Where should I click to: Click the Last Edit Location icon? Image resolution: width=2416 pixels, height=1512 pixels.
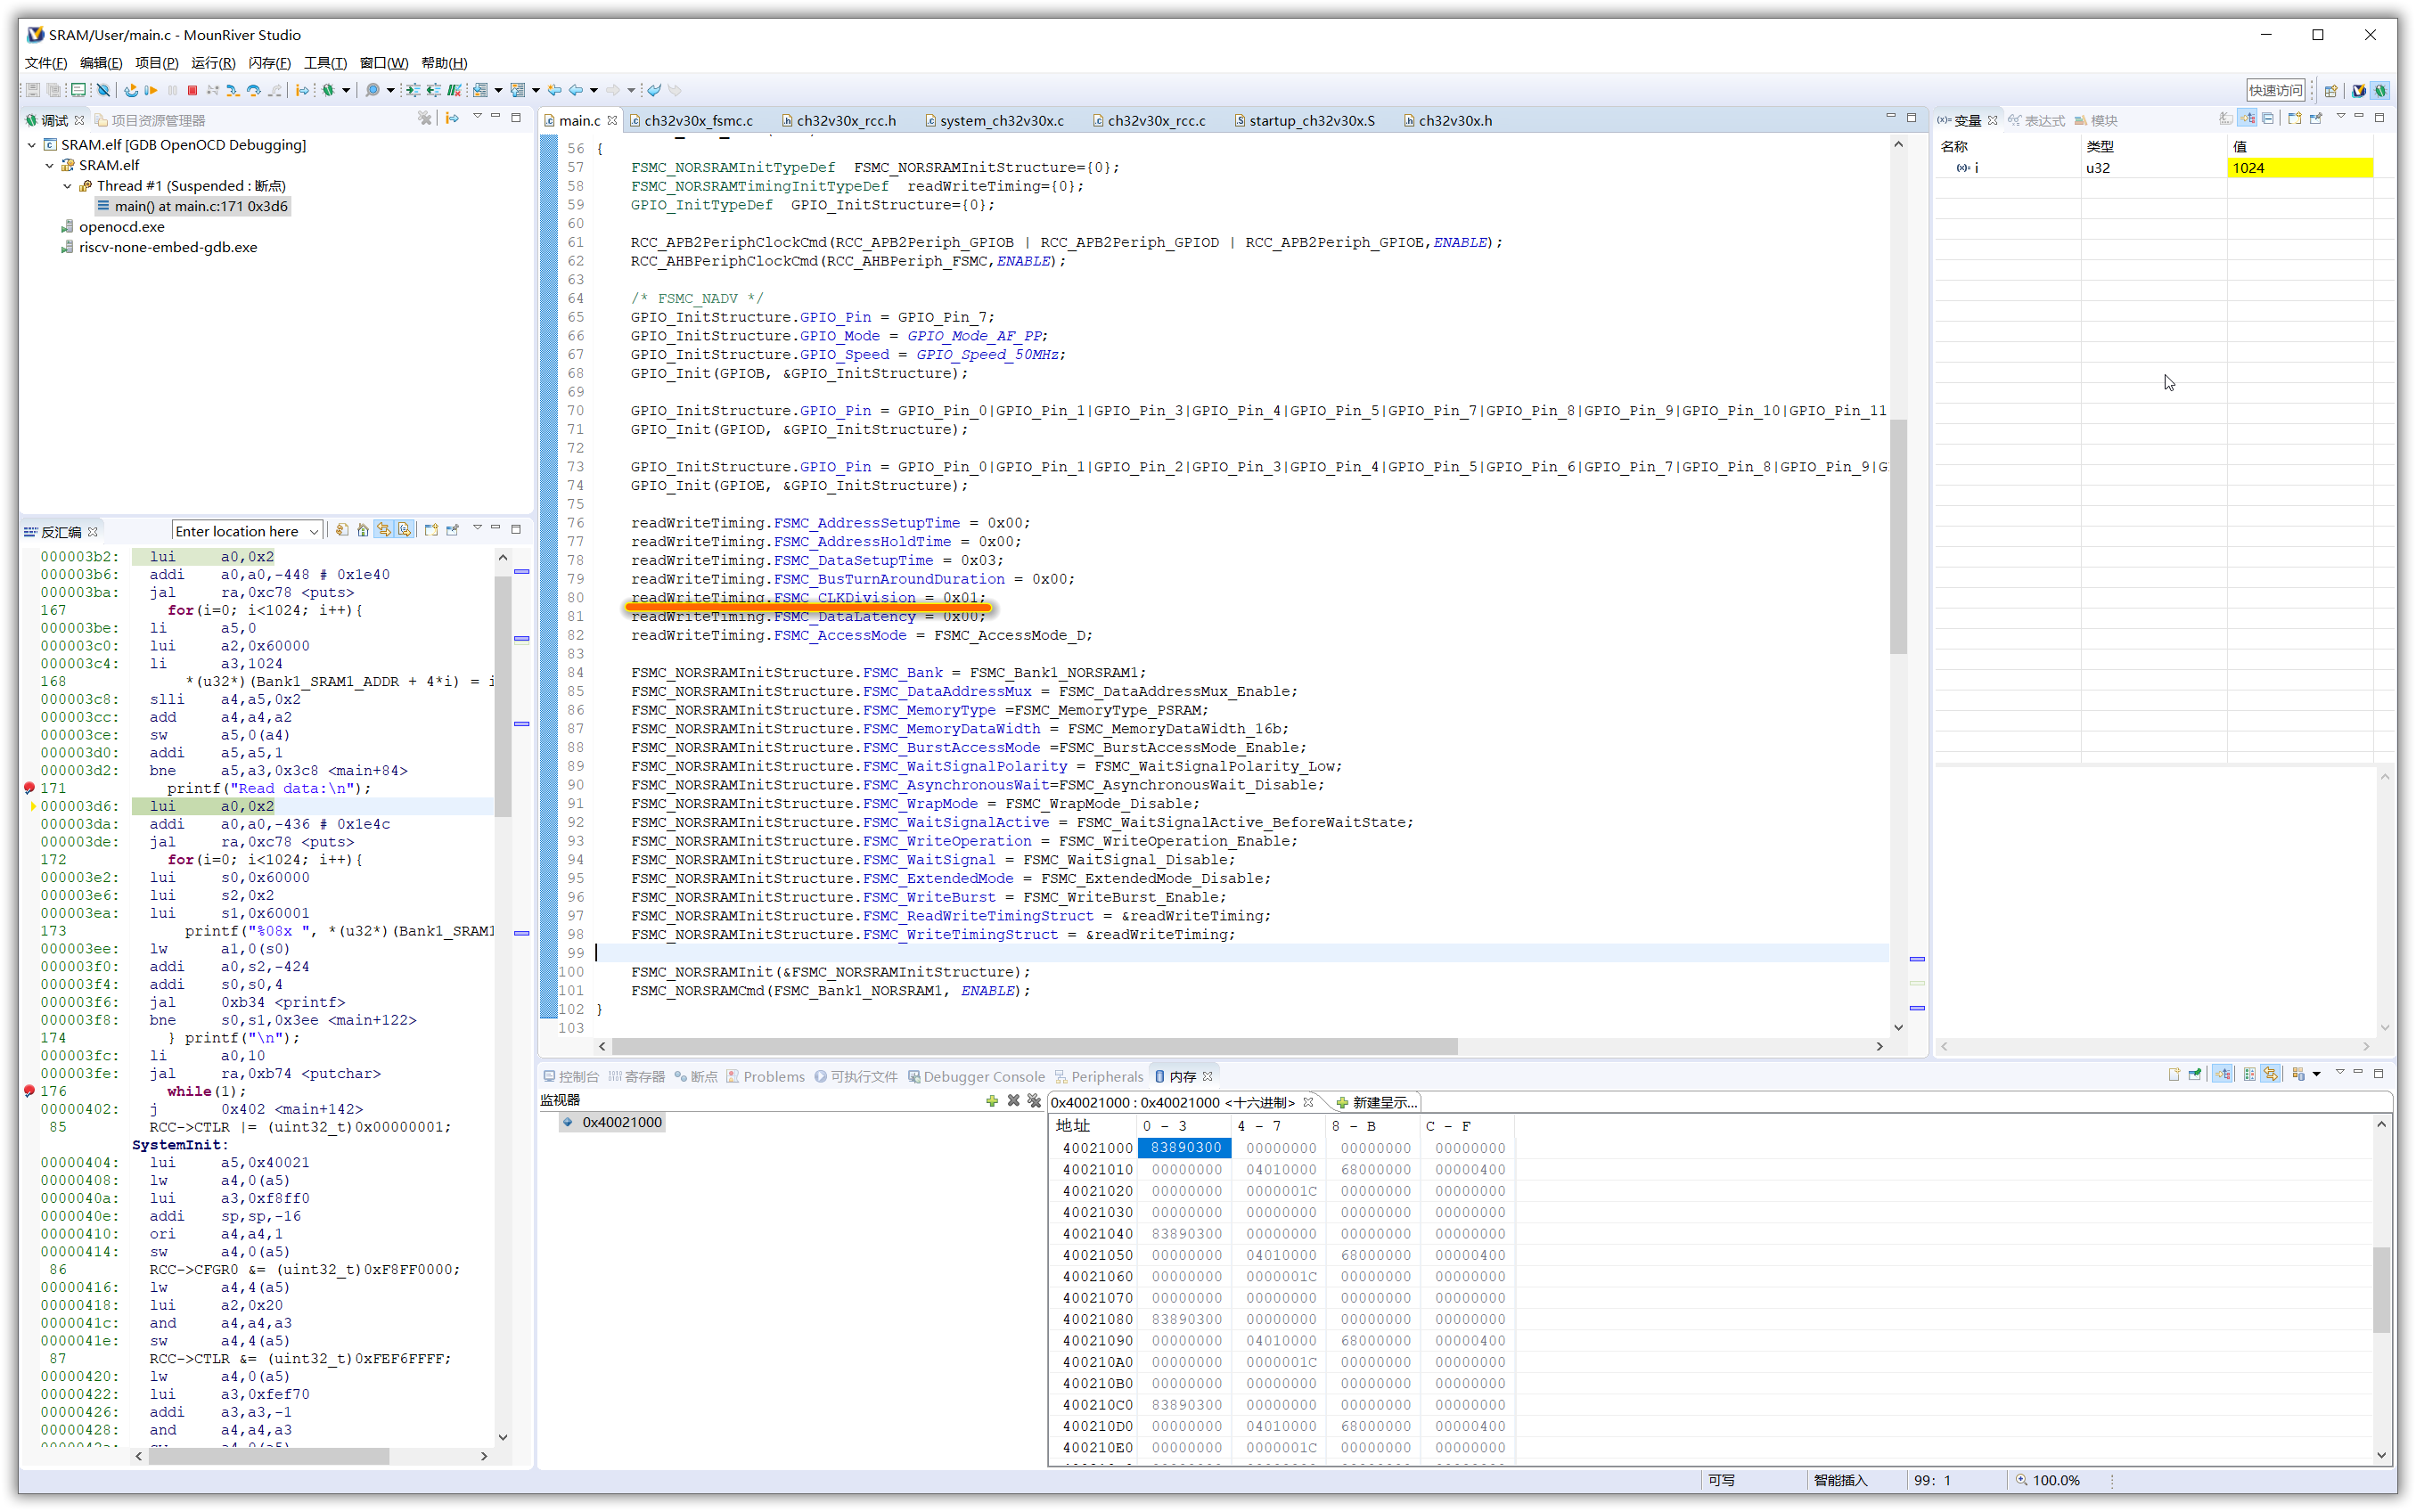[x=554, y=90]
